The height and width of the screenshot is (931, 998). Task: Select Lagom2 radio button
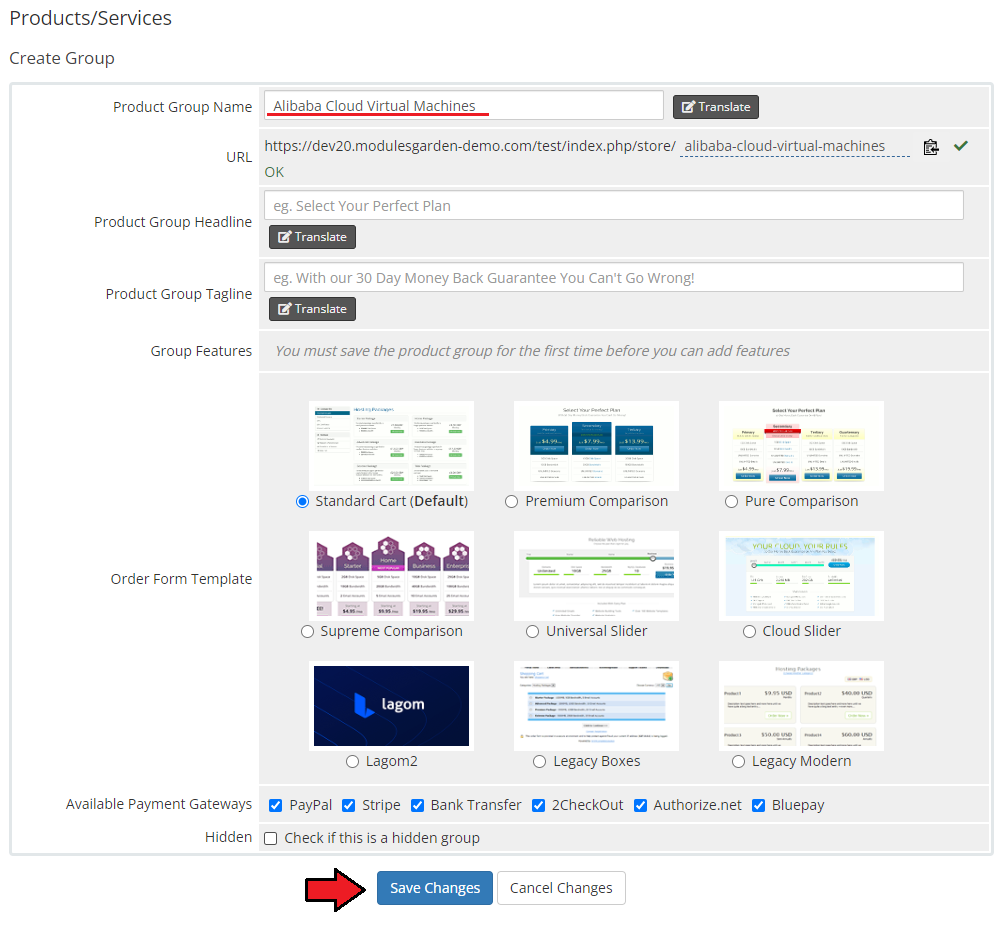tap(352, 761)
